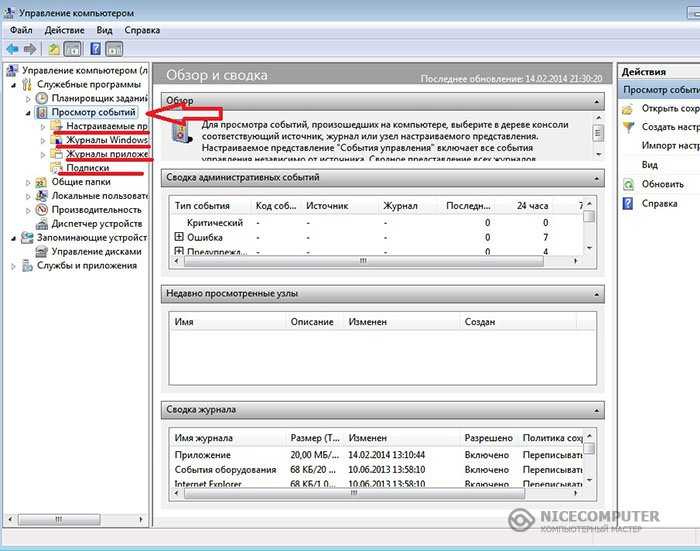The image size is (700, 551).
Task: Click the Подписки folder icon
Action: [x=56, y=168]
